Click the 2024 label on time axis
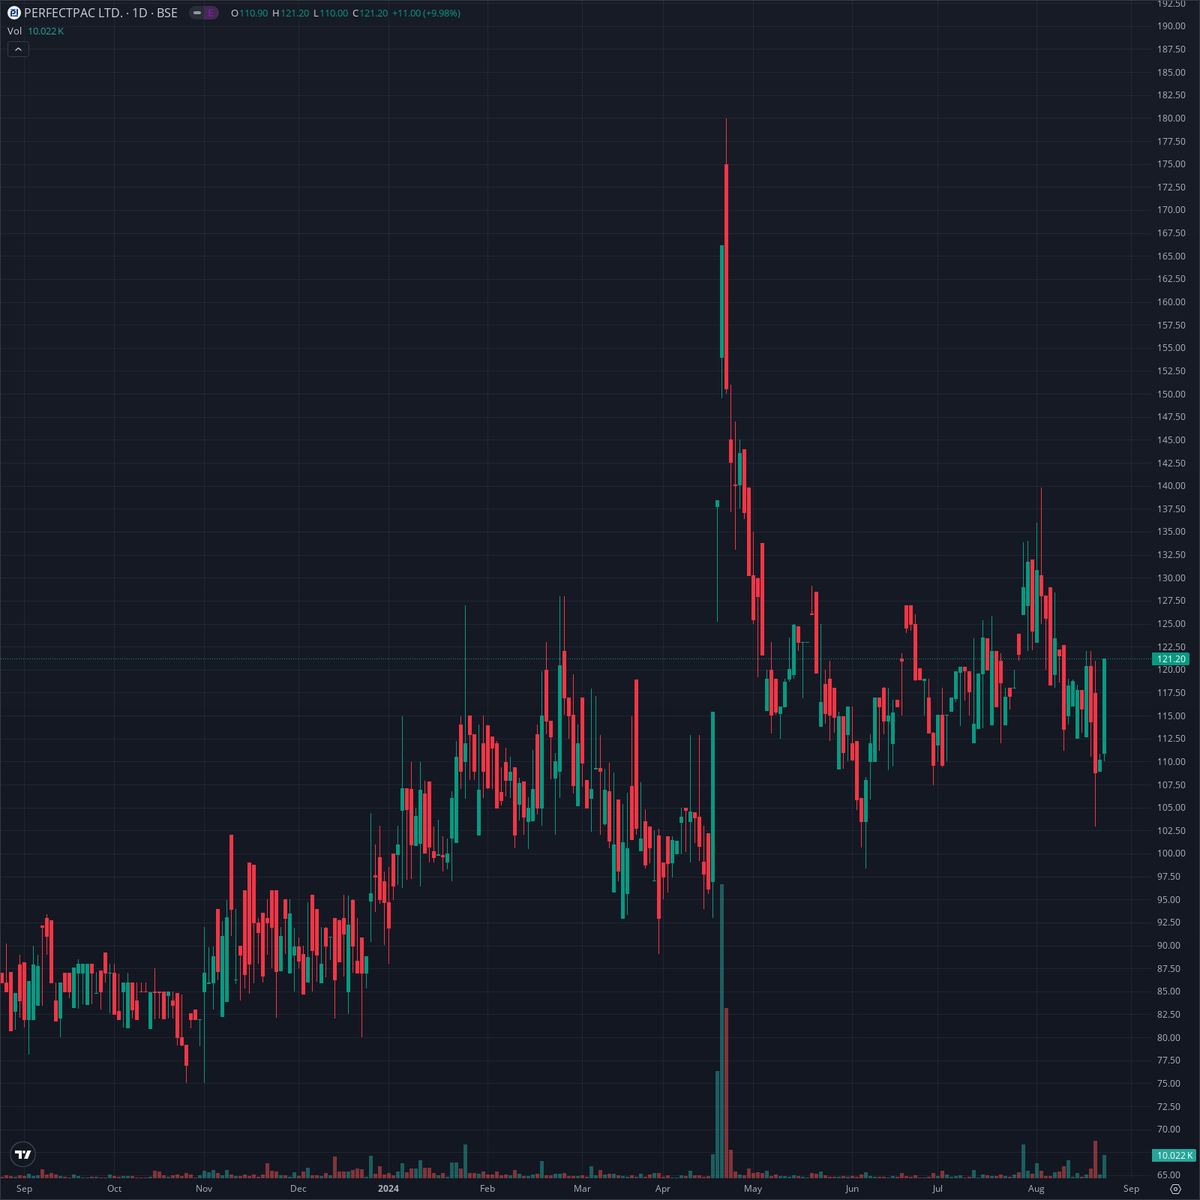This screenshot has width=1200, height=1200. (x=388, y=1189)
